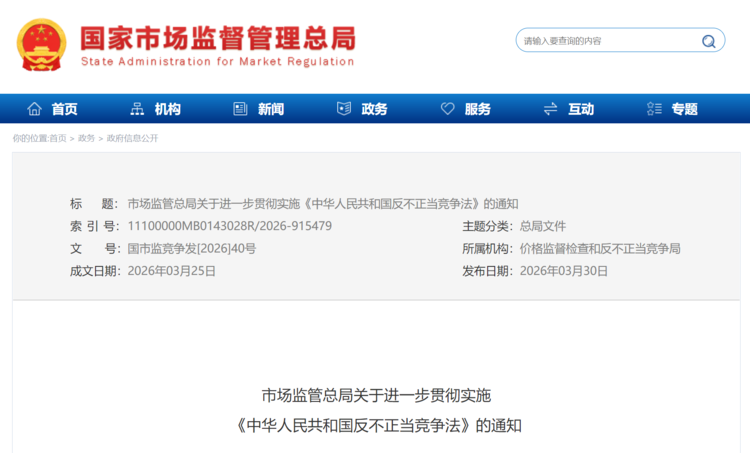Click the index number 11100000MB0143028R/2026-915479
750x453 pixels.
[x=230, y=226]
